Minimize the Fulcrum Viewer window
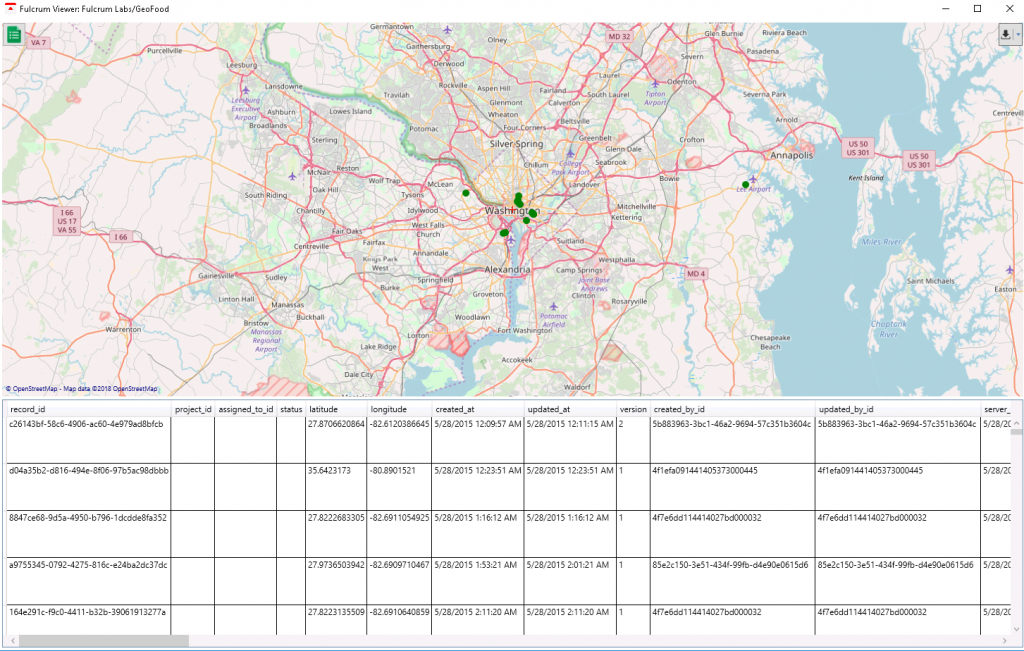The width and height of the screenshot is (1024, 651). [x=947, y=8]
